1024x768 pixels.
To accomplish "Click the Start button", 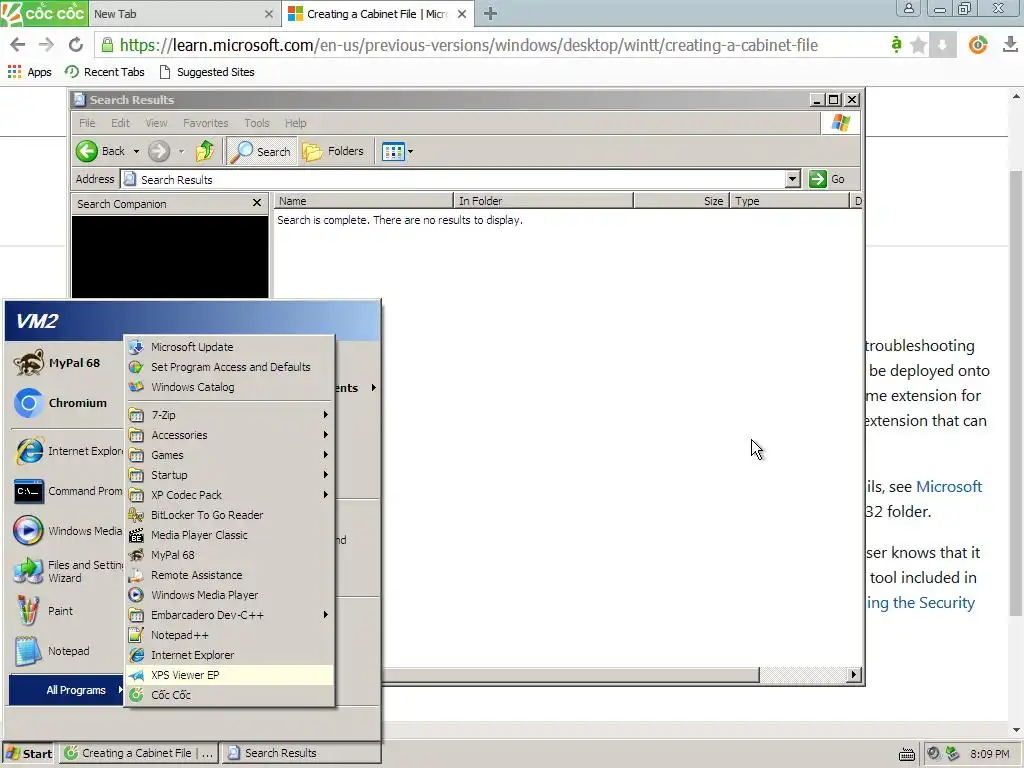I will (29, 754).
